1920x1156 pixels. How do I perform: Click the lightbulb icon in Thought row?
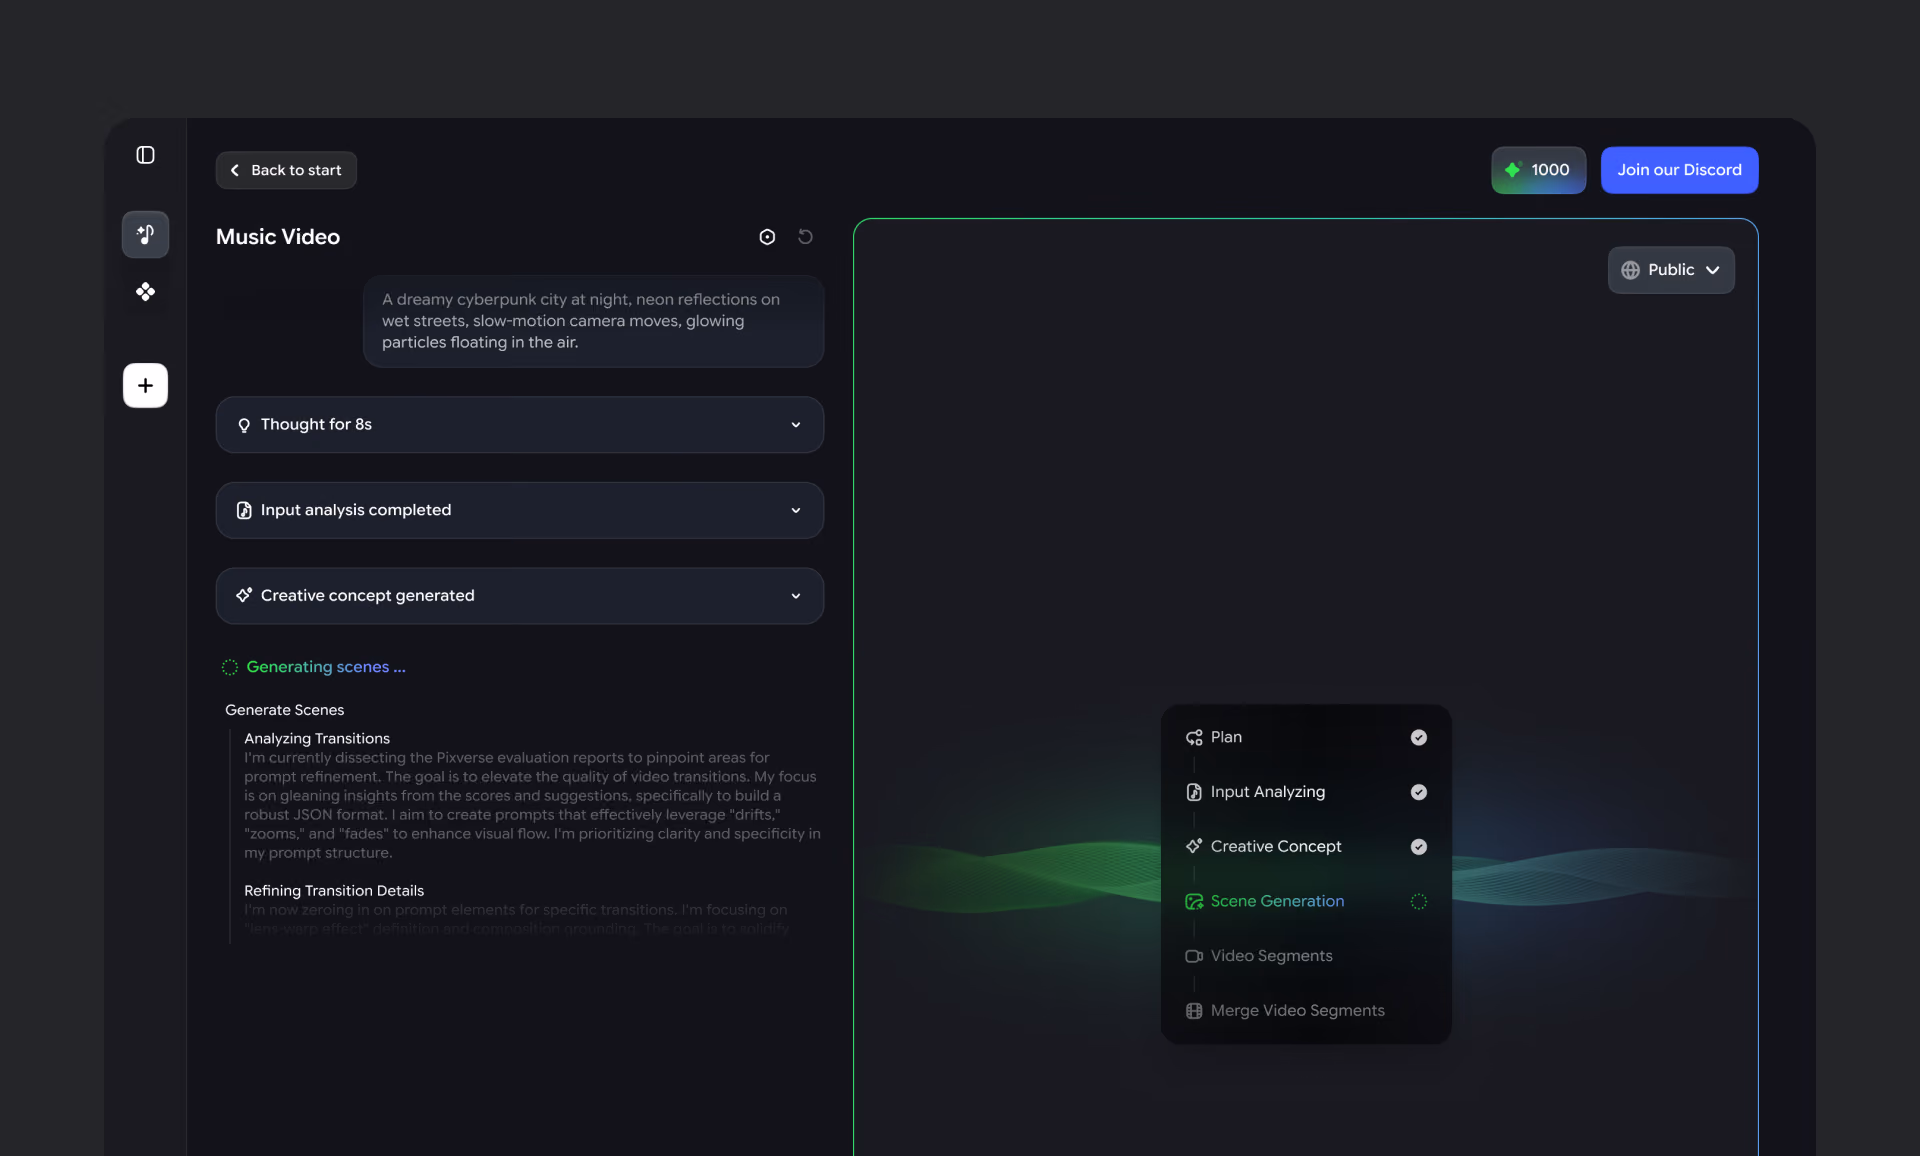[x=244, y=425]
